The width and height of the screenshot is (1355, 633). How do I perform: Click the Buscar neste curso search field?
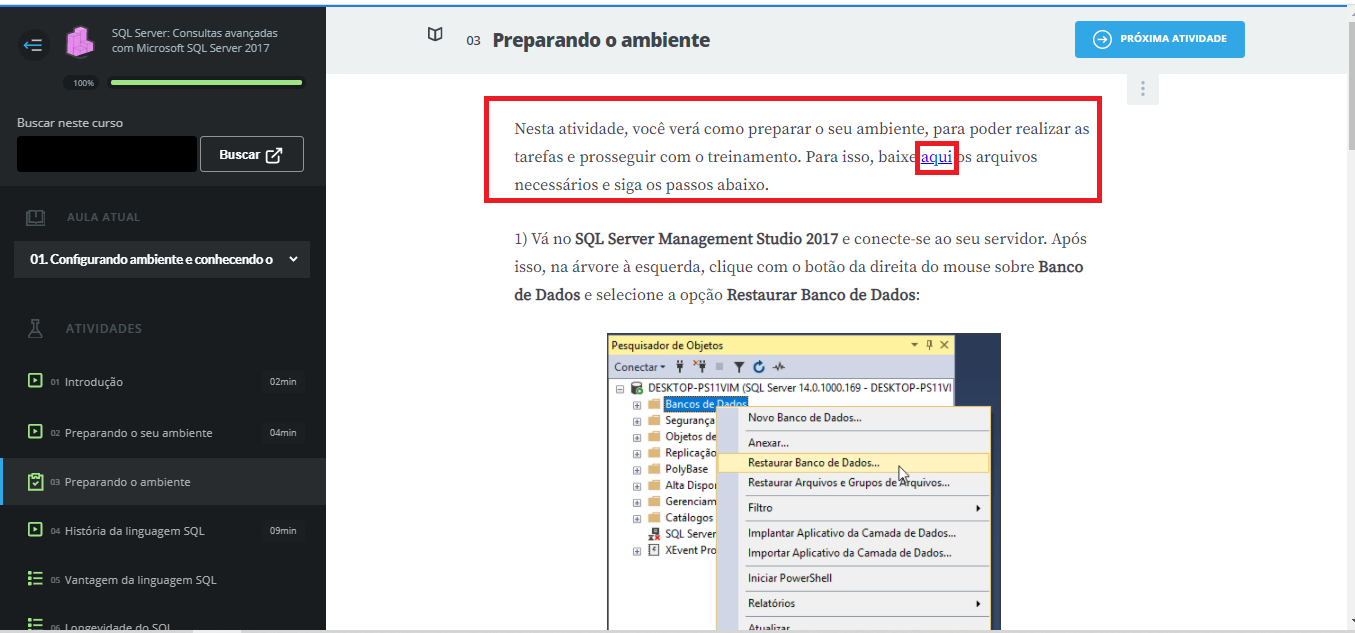(107, 154)
